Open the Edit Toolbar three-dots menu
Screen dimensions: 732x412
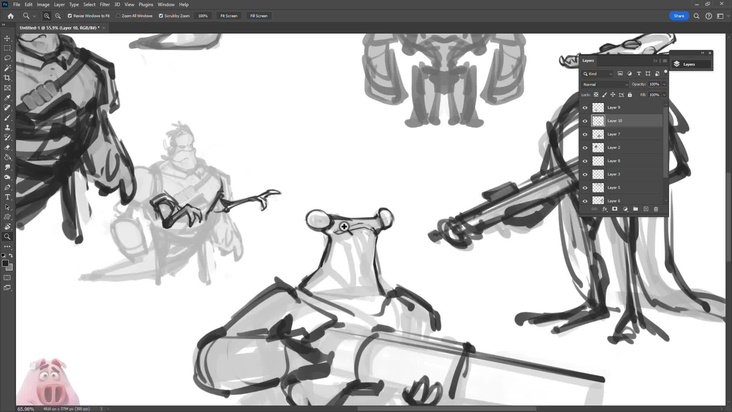(7, 246)
